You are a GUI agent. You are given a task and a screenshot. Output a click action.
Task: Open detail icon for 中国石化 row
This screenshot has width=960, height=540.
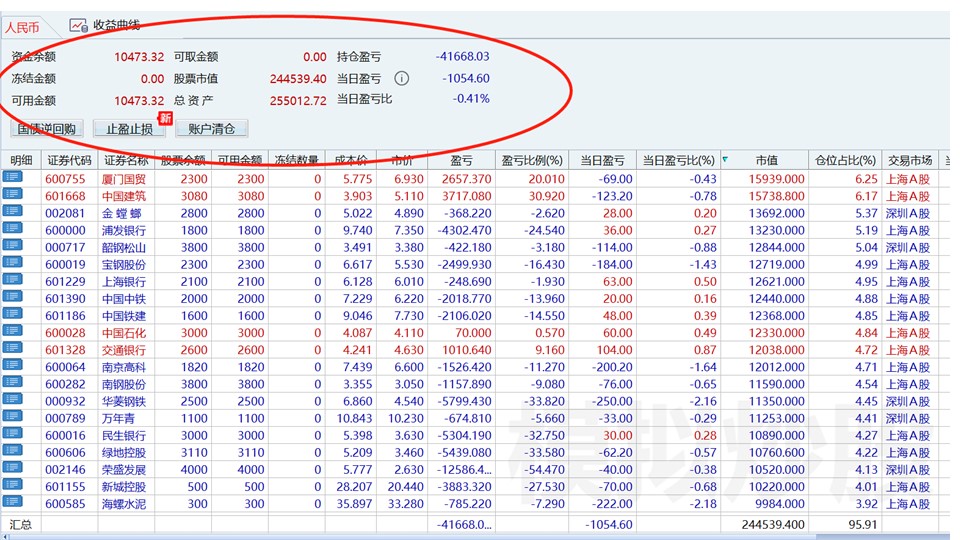tap(12, 332)
